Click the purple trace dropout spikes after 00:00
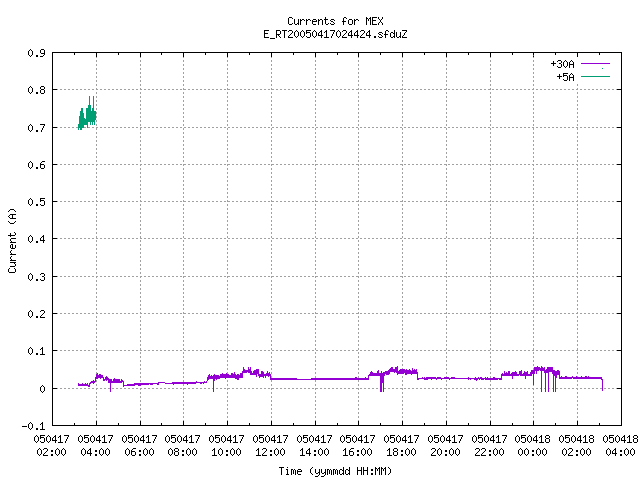Screen dimensions: 640x480 pos(547,382)
